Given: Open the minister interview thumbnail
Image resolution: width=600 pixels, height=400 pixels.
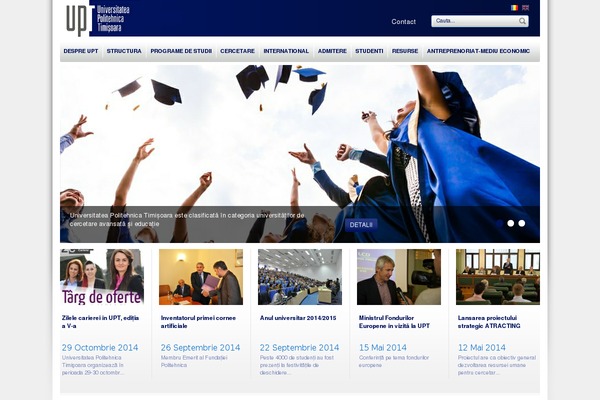Looking at the screenshot, I should pyautogui.click(x=399, y=277).
